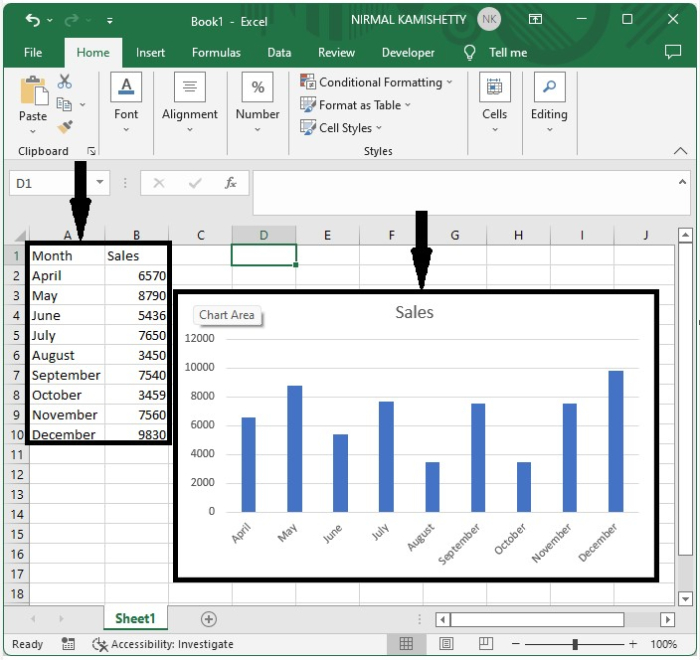Click vertical scrollbar up arrow

coord(685,235)
